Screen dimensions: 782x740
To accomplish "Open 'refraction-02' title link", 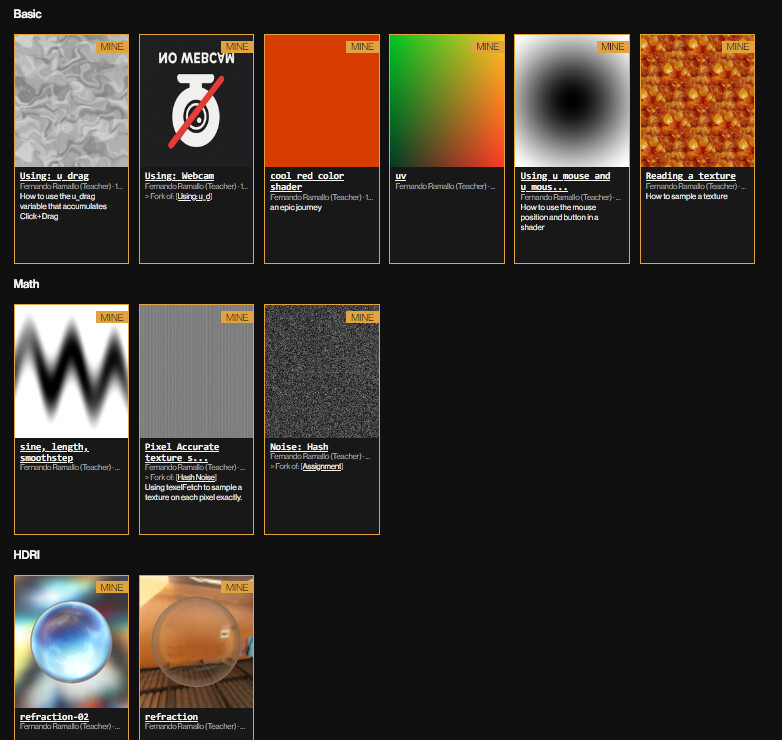I will (x=54, y=717).
